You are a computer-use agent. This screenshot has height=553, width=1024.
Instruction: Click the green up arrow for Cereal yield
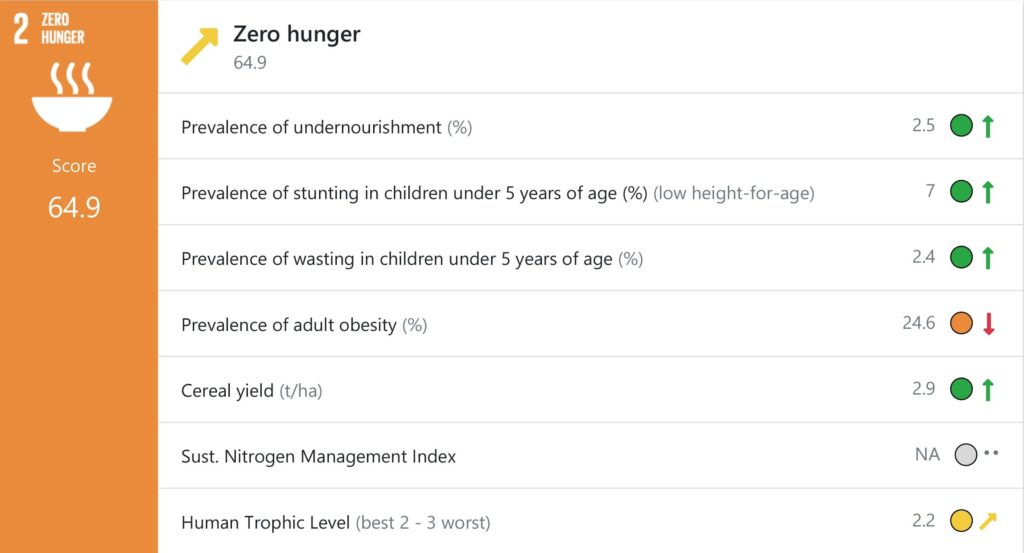(x=988, y=390)
